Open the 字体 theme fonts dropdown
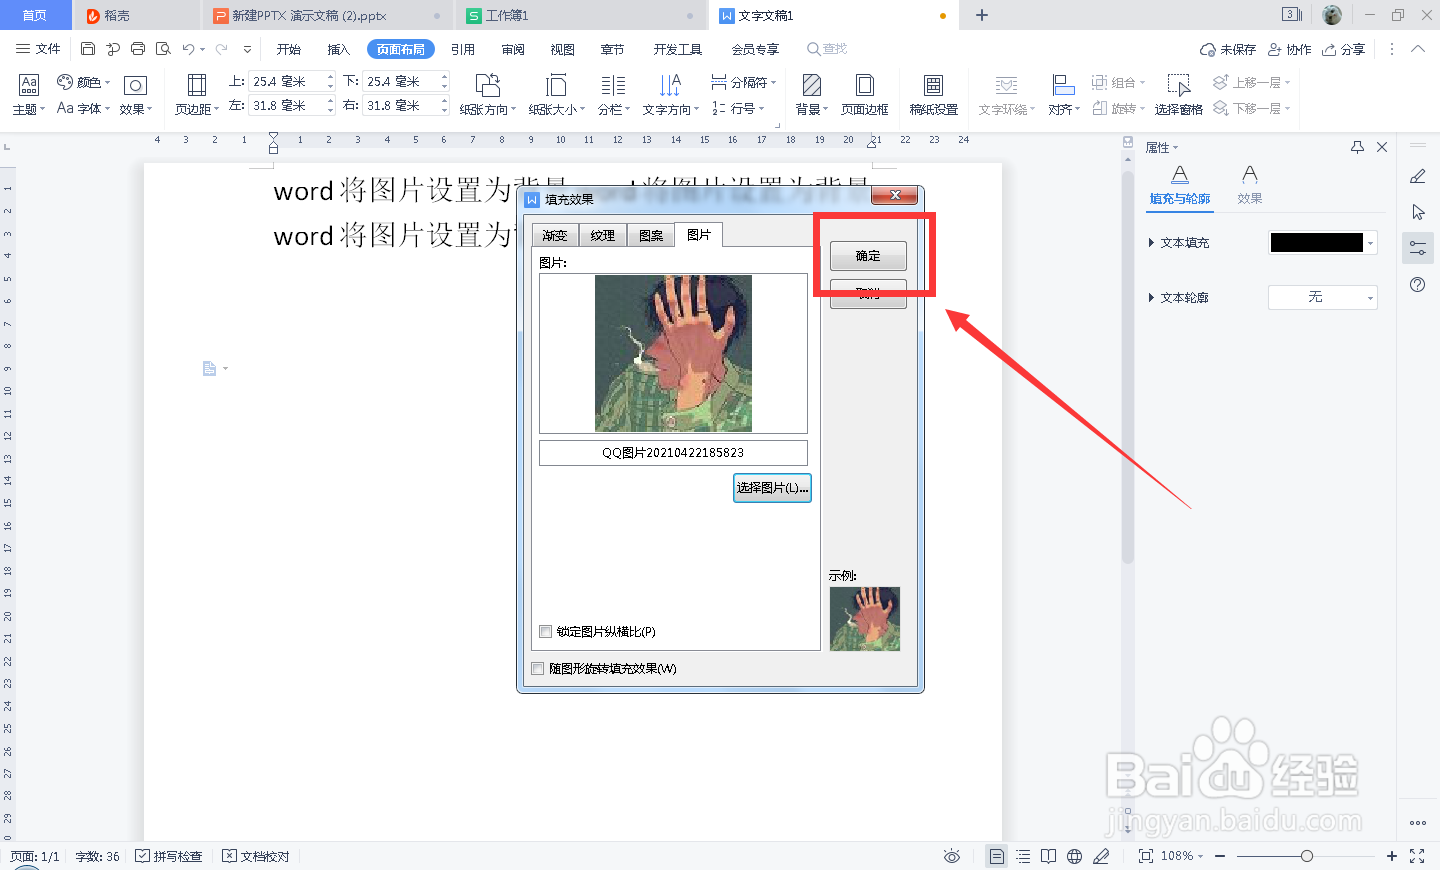 84,108
